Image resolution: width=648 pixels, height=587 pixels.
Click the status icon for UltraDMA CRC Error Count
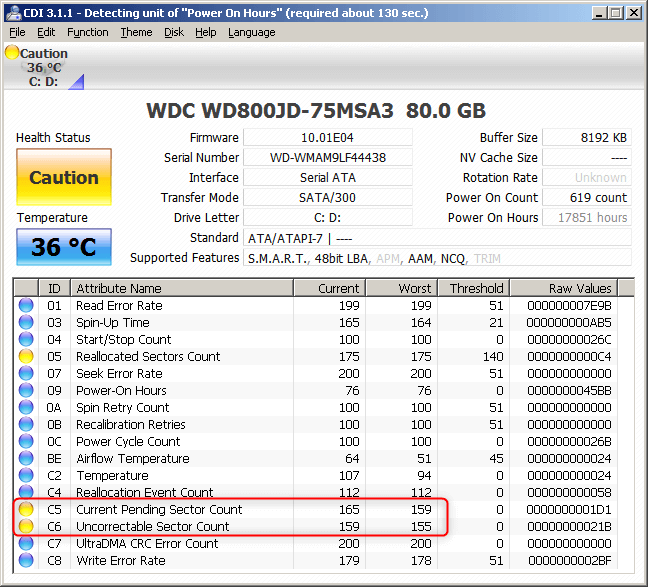pos(26,543)
